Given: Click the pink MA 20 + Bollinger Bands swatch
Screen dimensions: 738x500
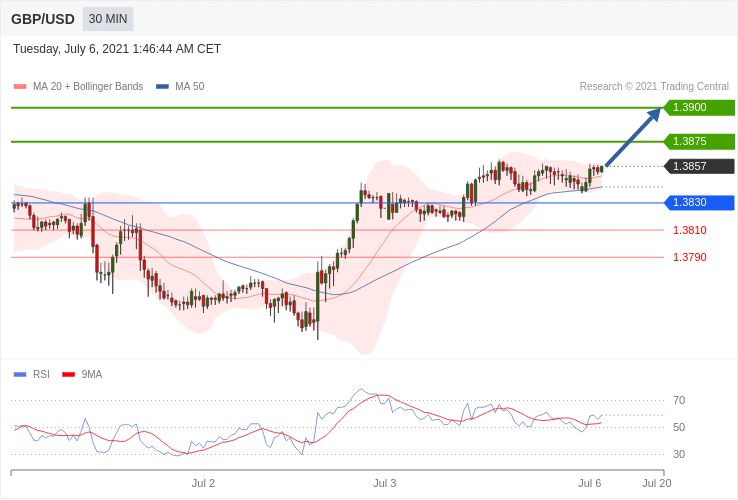Looking at the screenshot, I should tap(20, 87).
